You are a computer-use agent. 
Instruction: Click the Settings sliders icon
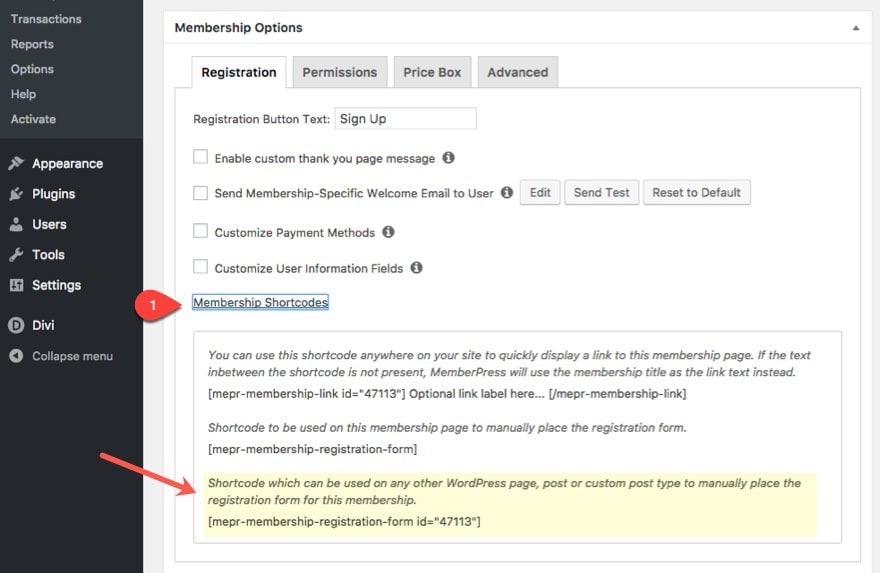coord(16,285)
